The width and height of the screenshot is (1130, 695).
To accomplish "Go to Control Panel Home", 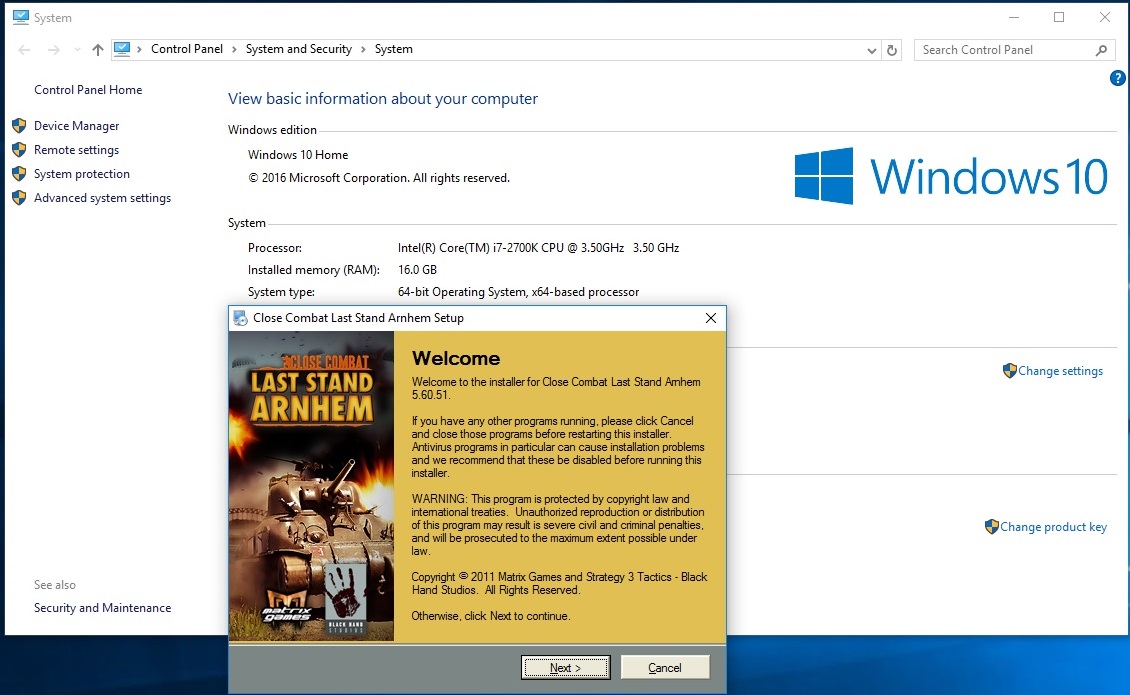I will (88, 89).
